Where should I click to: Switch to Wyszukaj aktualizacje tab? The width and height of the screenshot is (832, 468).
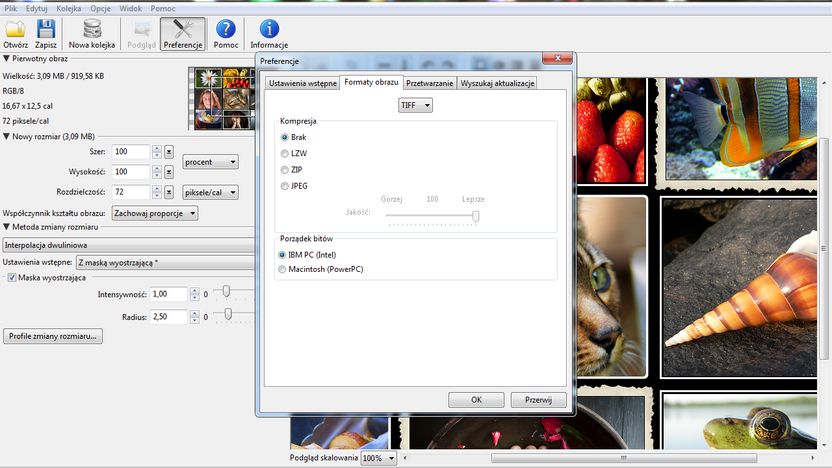tap(497, 83)
